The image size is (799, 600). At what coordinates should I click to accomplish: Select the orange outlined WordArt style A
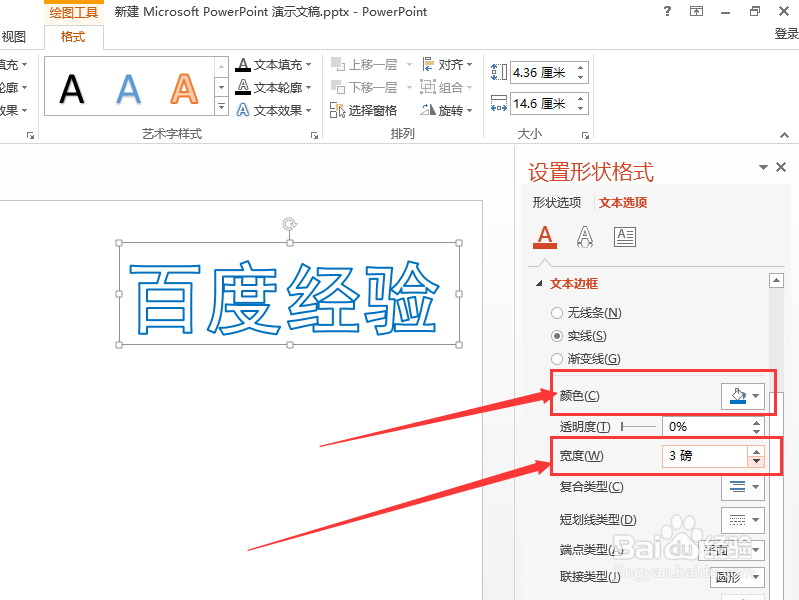click(184, 89)
